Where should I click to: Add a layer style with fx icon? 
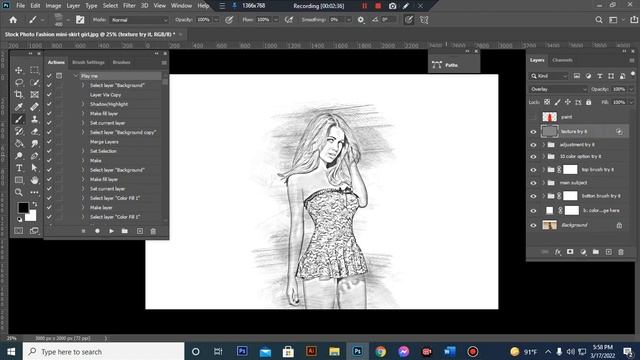[x=558, y=252]
